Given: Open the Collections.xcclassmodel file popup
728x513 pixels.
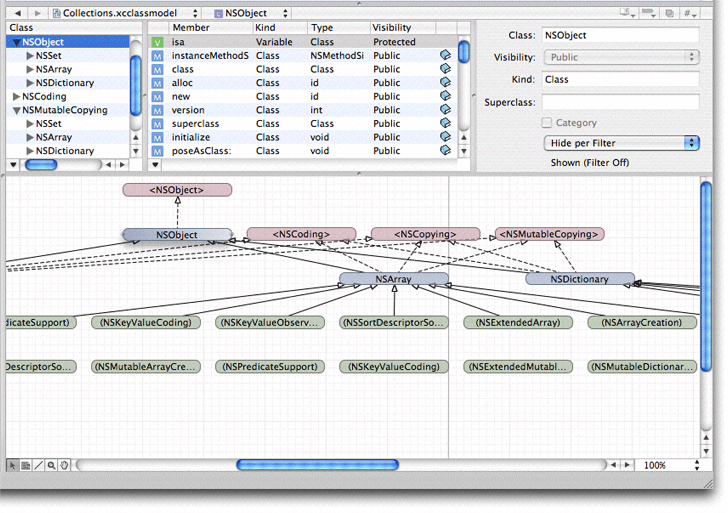Looking at the screenshot, I should (124, 12).
